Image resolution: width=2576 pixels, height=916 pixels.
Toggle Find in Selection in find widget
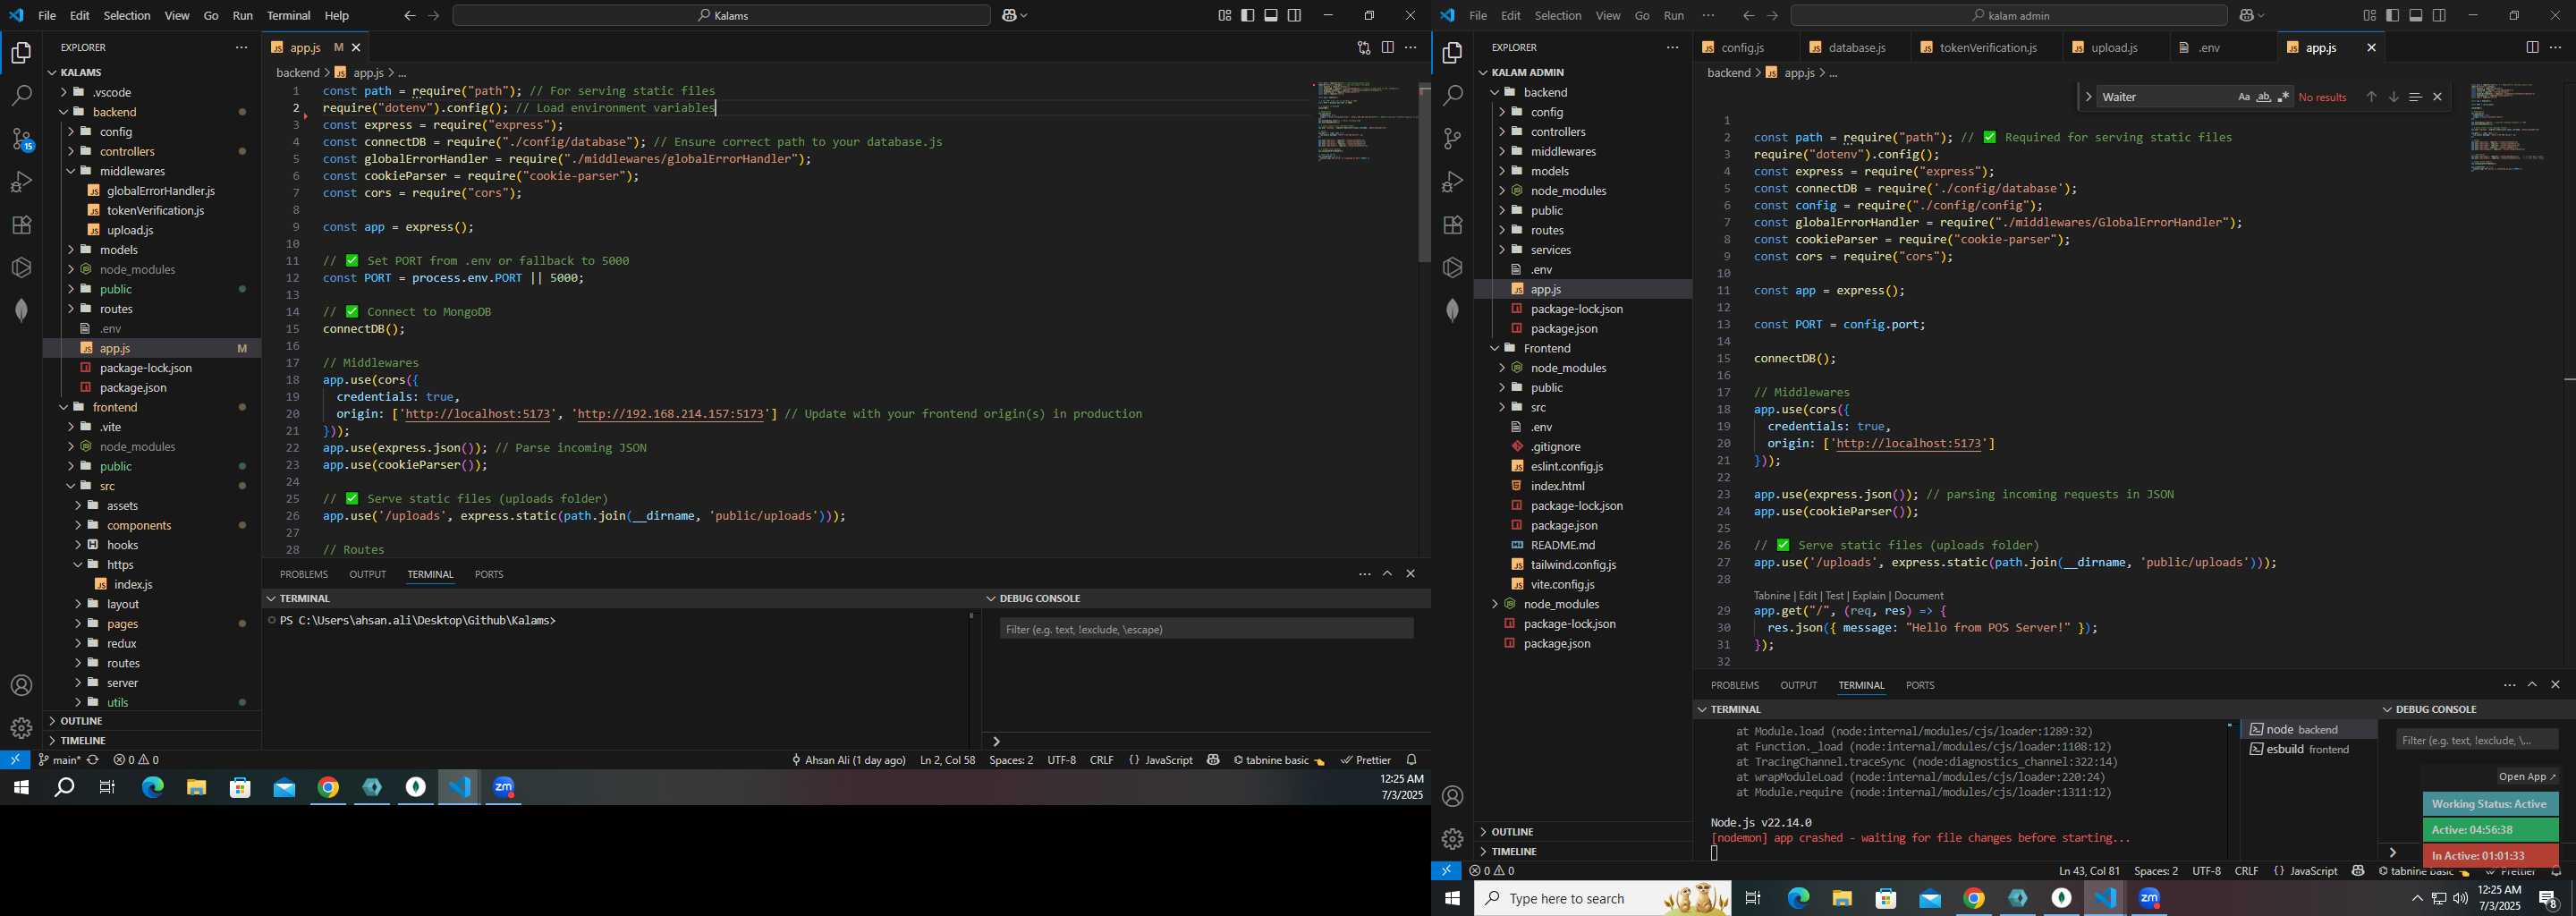pos(2415,97)
